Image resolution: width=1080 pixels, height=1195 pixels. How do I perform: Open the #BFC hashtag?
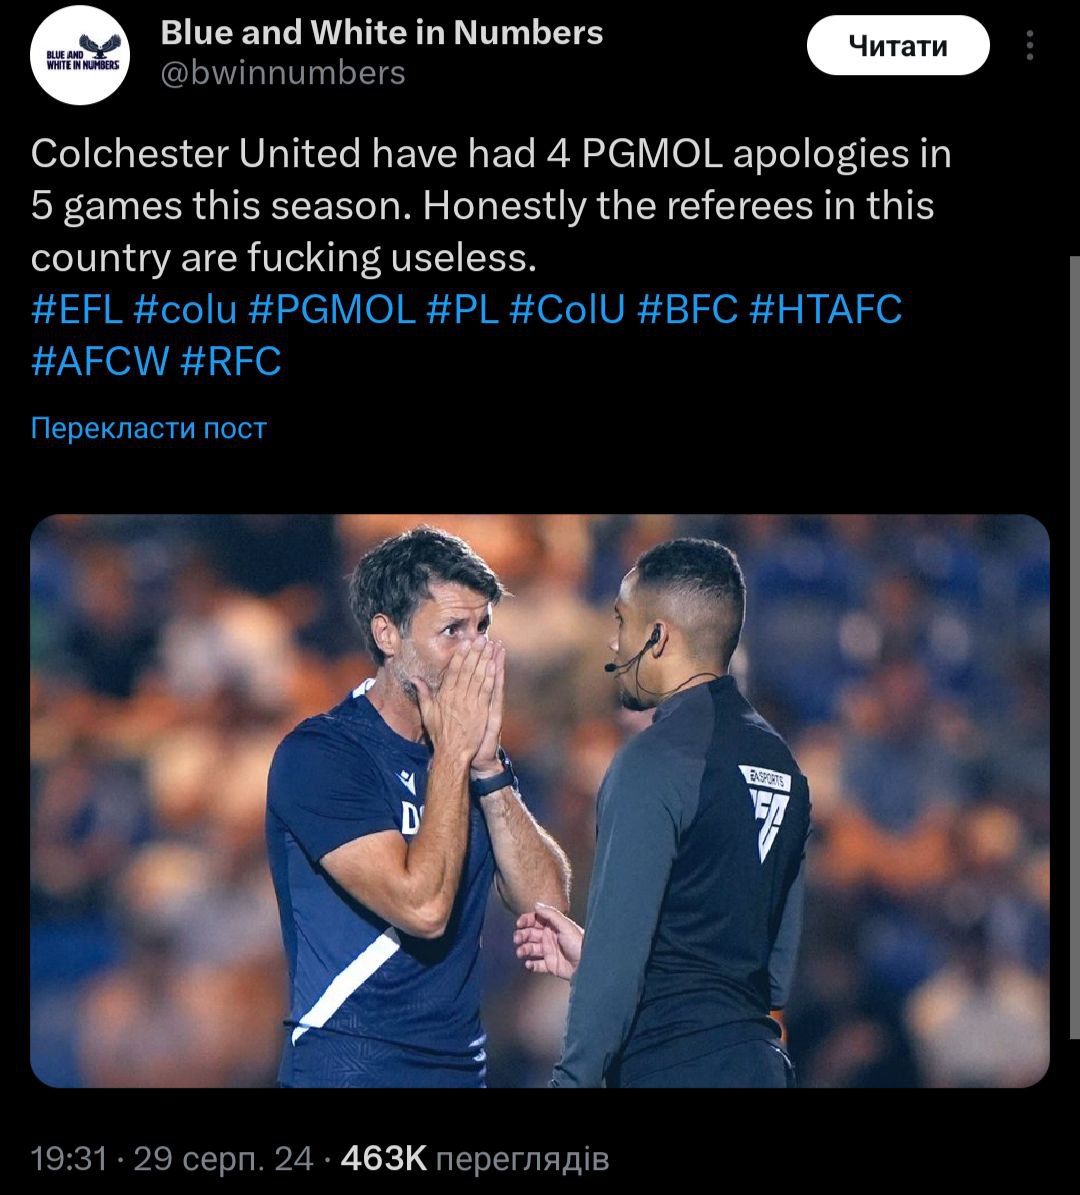pos(687,309)
